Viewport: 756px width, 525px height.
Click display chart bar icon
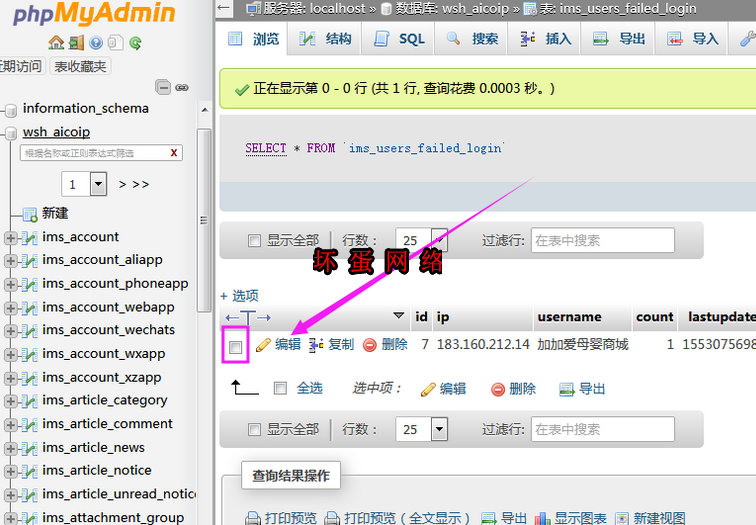pos(542,519)
